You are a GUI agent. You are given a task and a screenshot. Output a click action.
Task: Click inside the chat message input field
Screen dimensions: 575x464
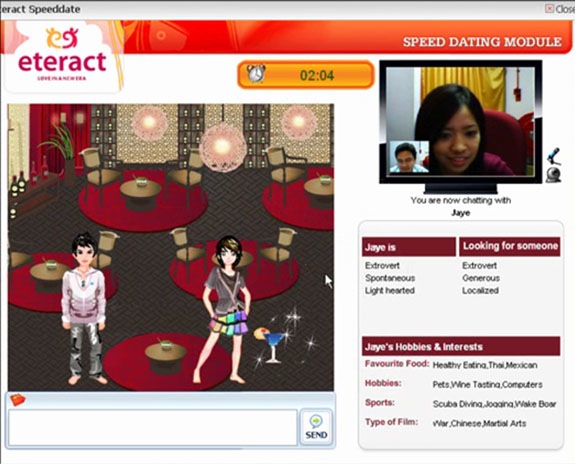(153, 428)
